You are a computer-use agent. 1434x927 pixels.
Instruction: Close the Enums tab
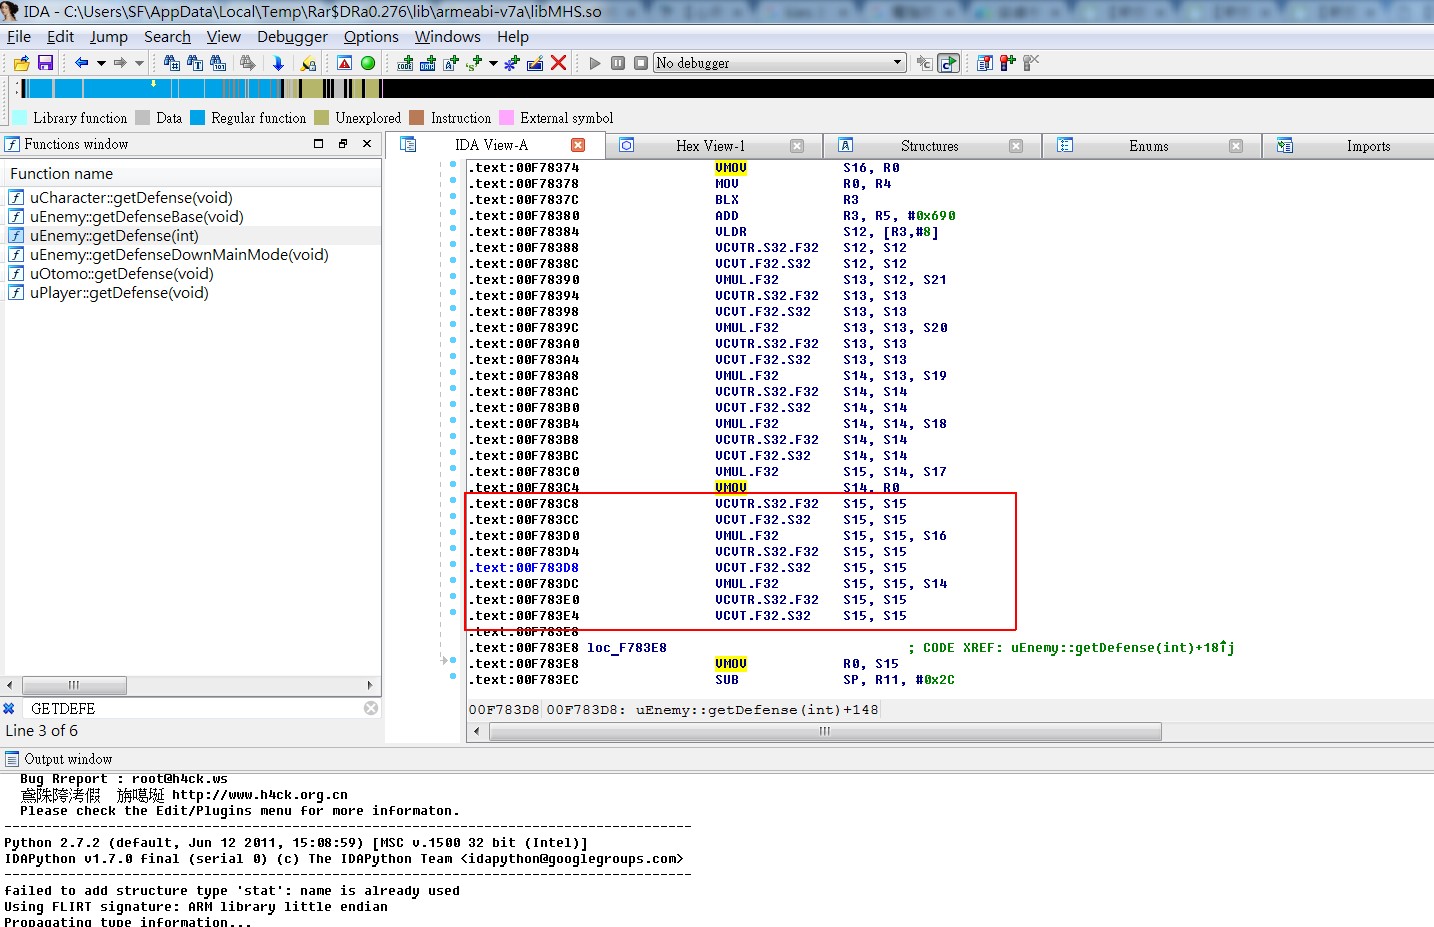tap(1236, 146)
